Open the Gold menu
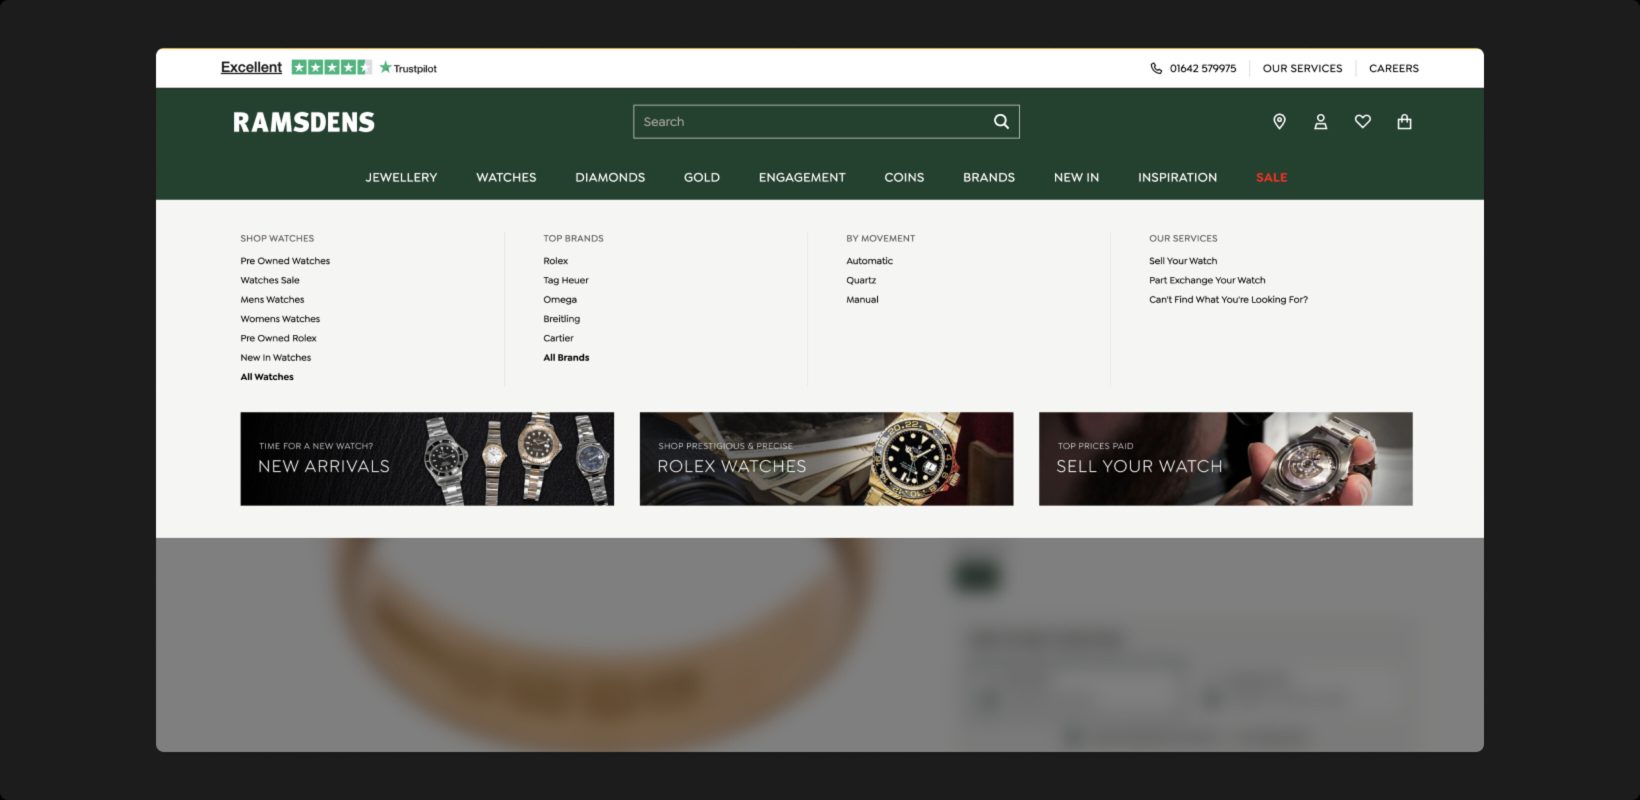Image resolution: width=1640 pixels, height=800 pixels. [x=702, y=178]
